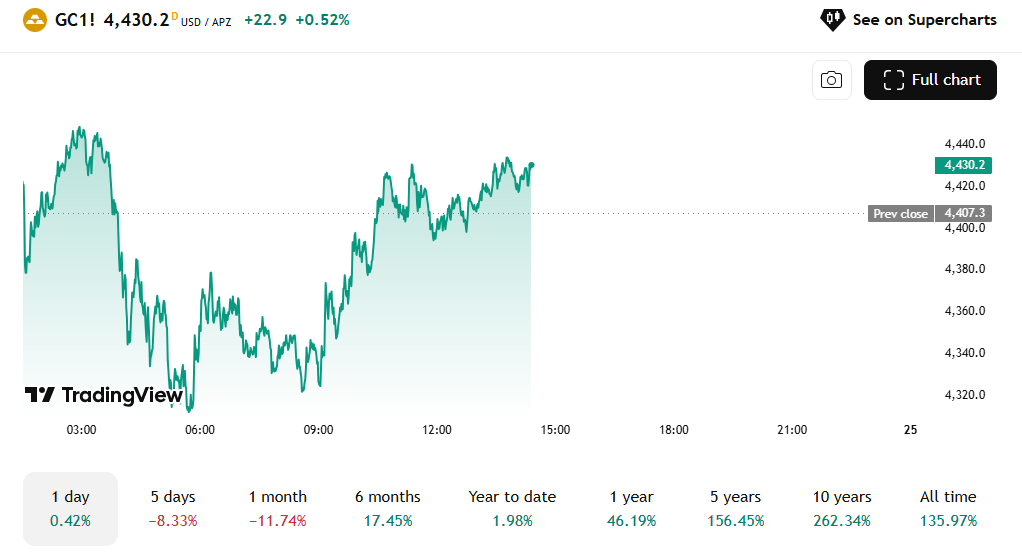Click the green 4,430.2 current price tag
Screen dimensions: 1022x555
962,165
